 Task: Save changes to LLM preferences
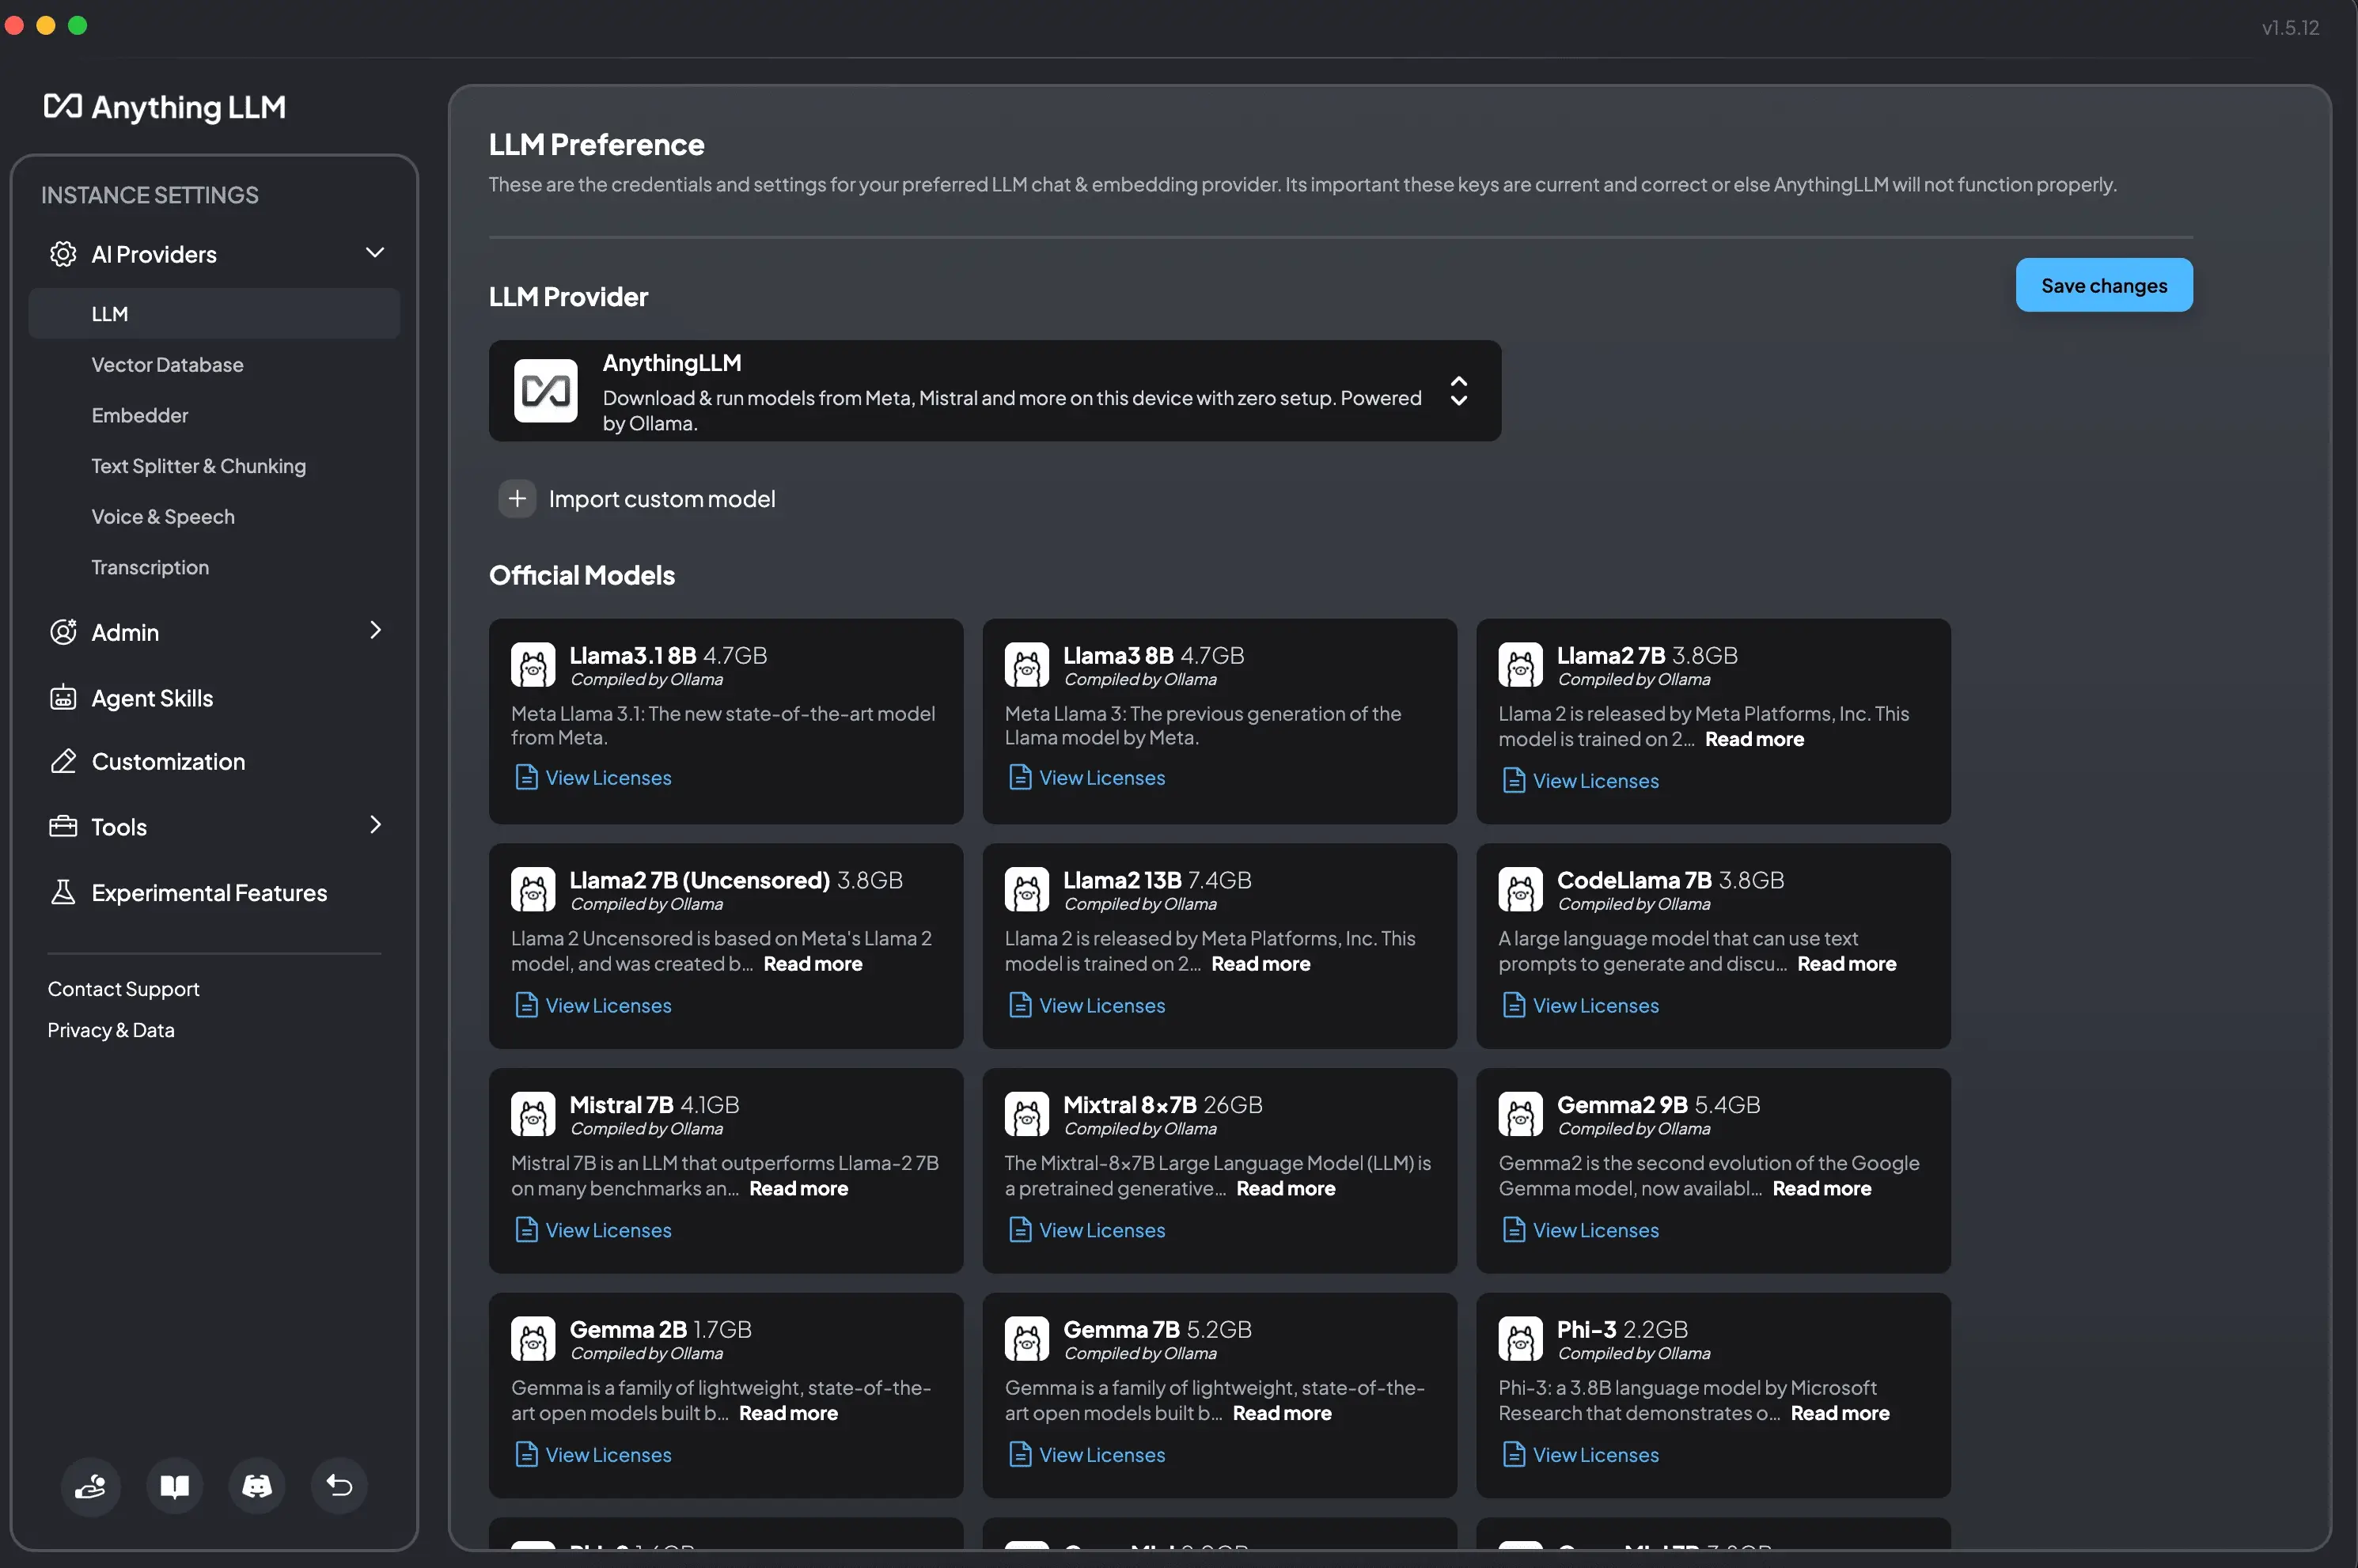(x=2104, y=283)
